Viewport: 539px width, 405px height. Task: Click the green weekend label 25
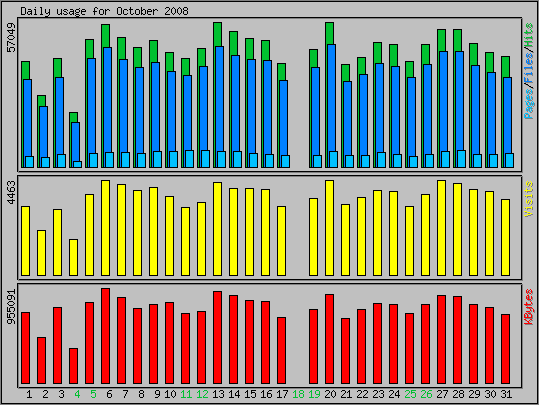point(410,394)
